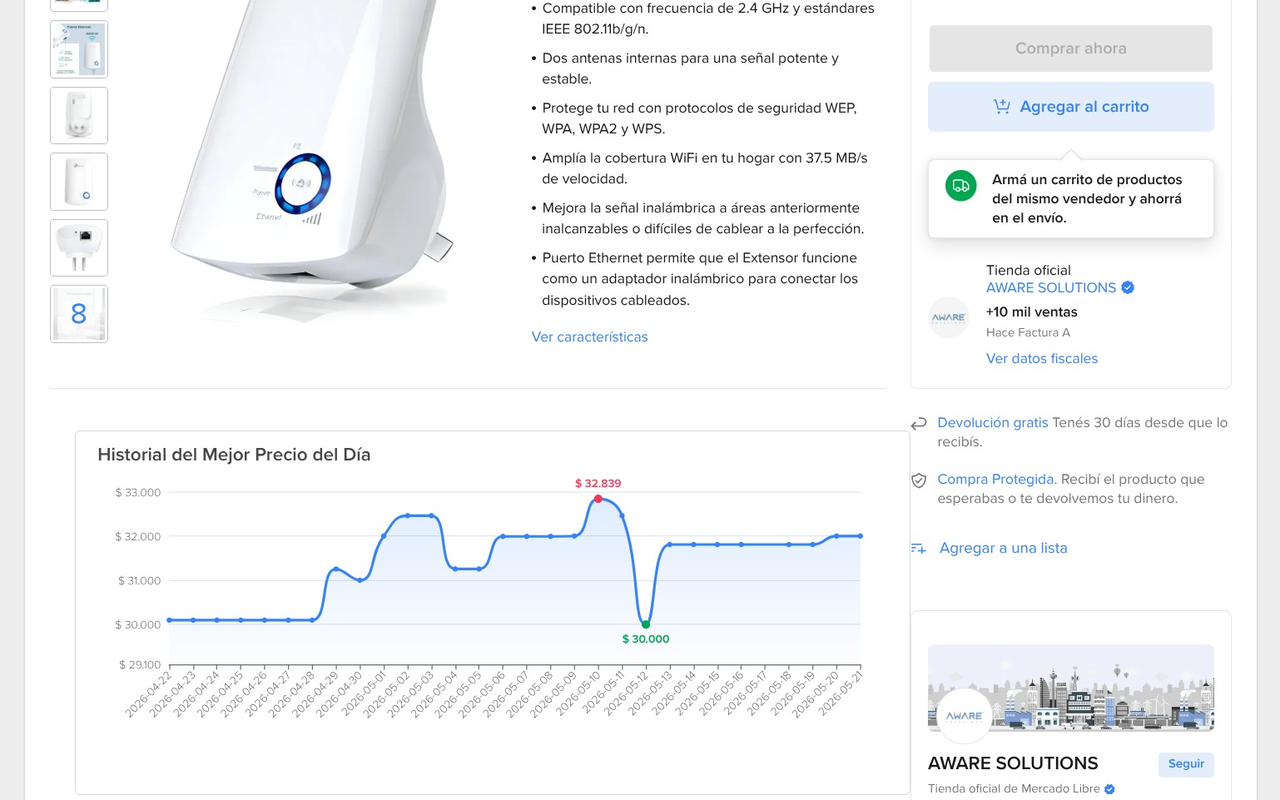Click Agregar a una lista

coord(1003,548)
